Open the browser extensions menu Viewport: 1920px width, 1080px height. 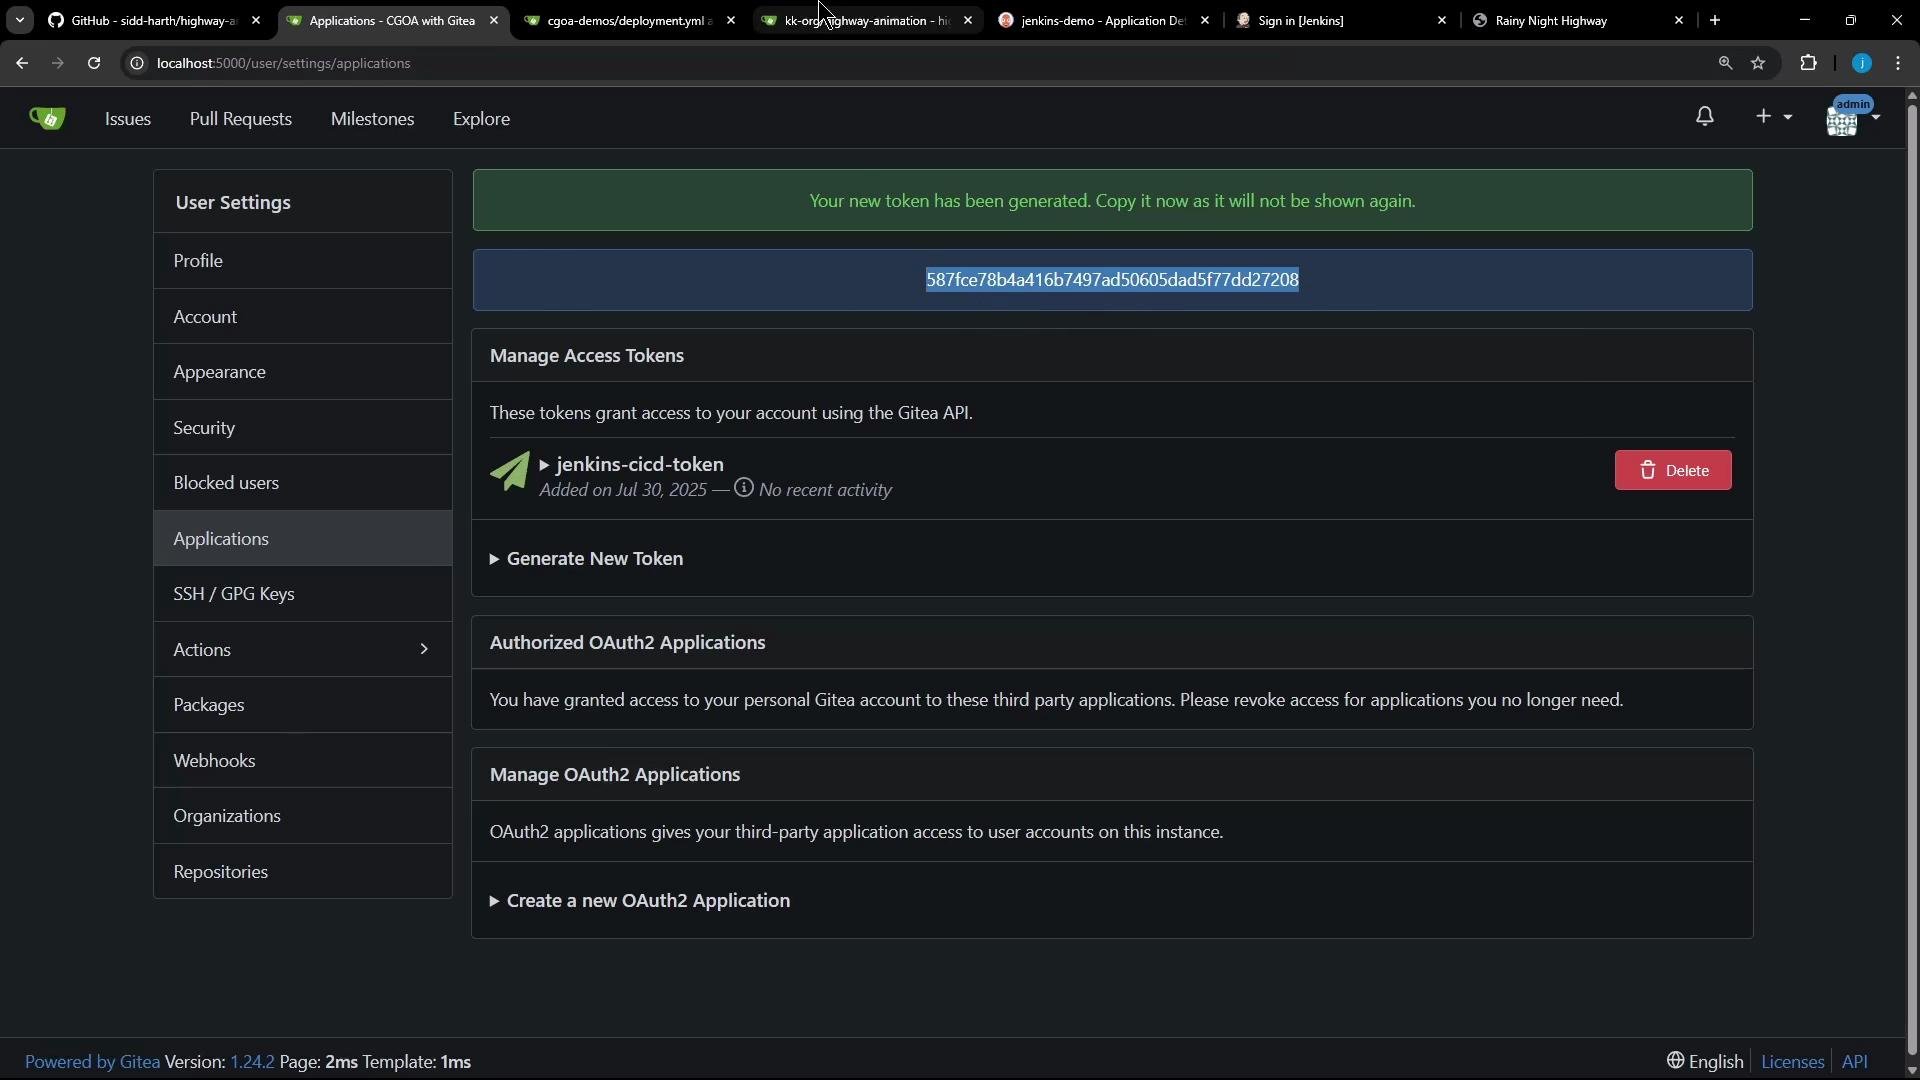1808,63
